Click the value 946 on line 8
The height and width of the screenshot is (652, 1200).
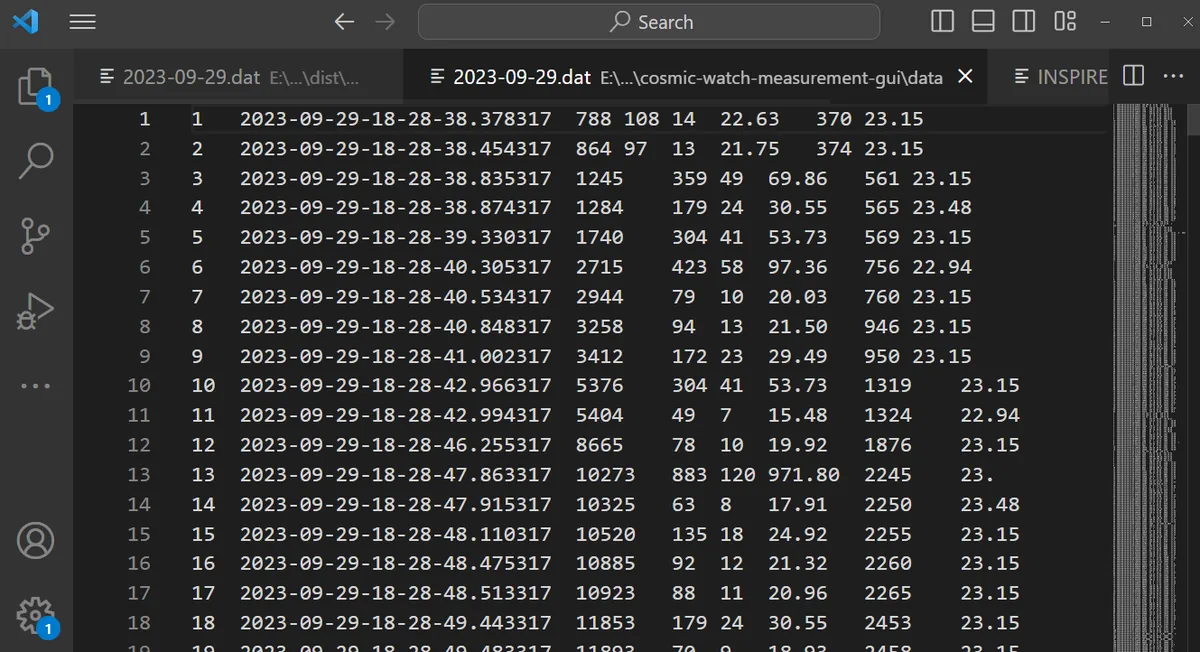(x=882, y=326)
